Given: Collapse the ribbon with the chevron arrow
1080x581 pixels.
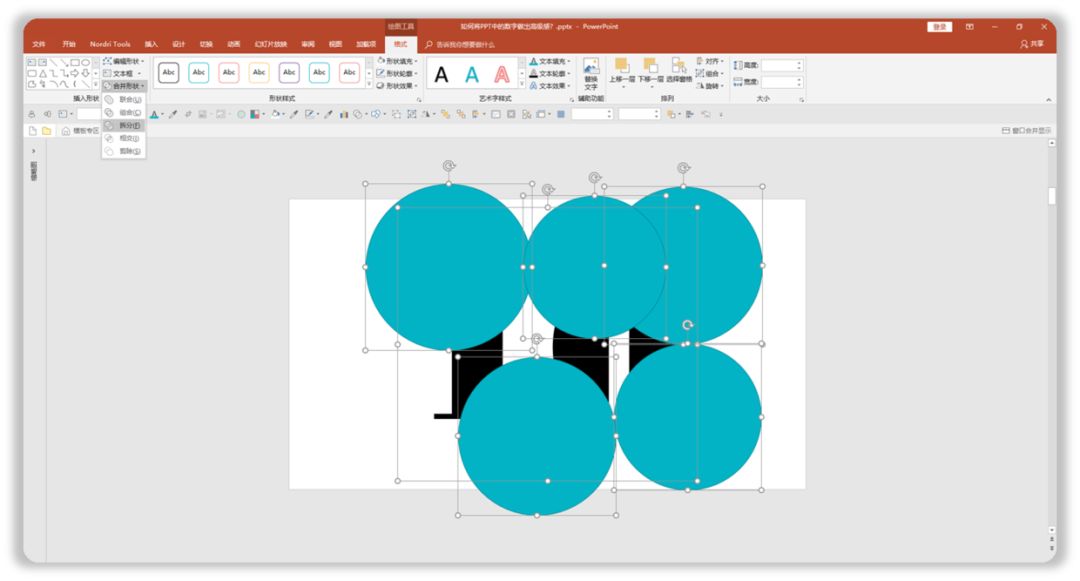Looking at the screenshot, I should [1048, 100].
